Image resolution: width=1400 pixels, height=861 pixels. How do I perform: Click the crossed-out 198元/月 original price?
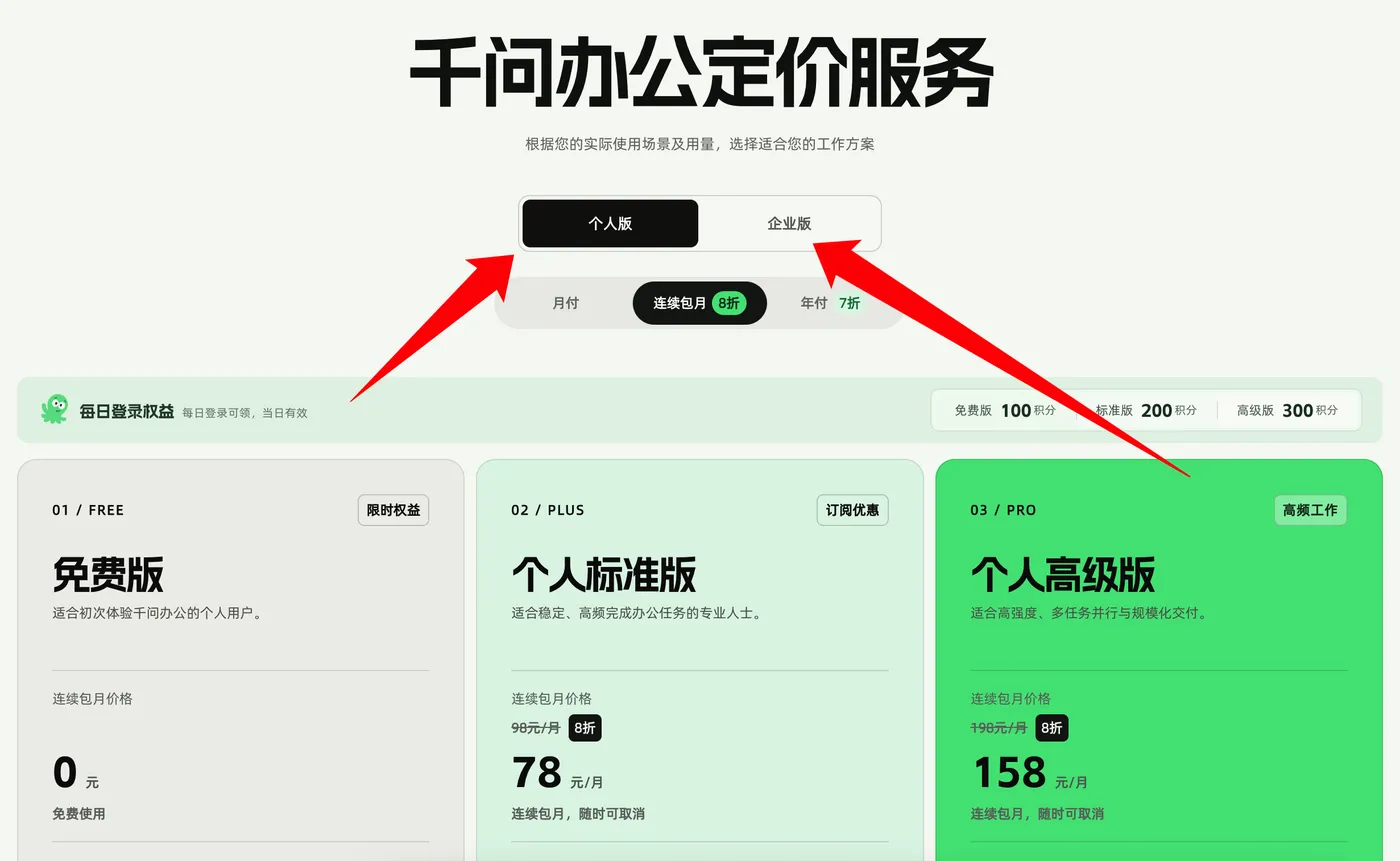999,728
